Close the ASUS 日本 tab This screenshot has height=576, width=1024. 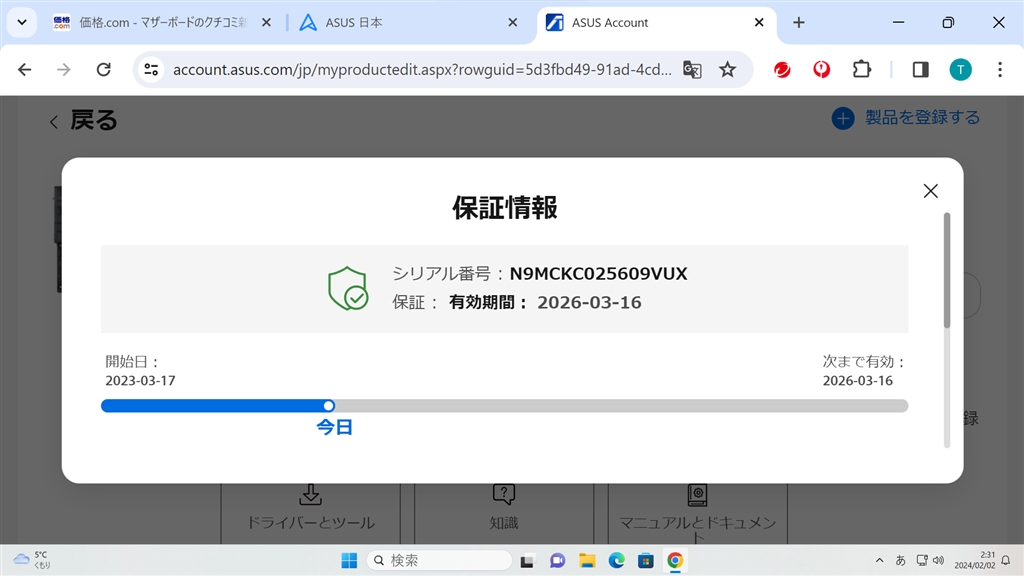pos(513,23)
